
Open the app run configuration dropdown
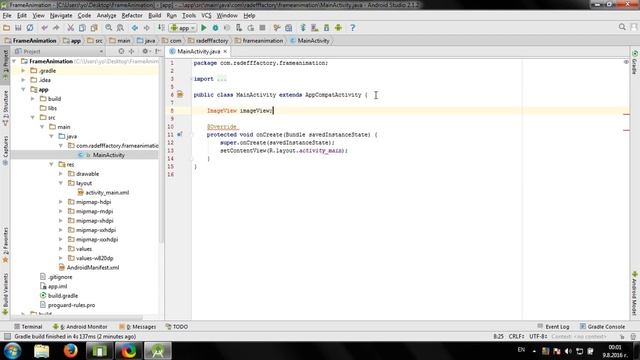183,28
